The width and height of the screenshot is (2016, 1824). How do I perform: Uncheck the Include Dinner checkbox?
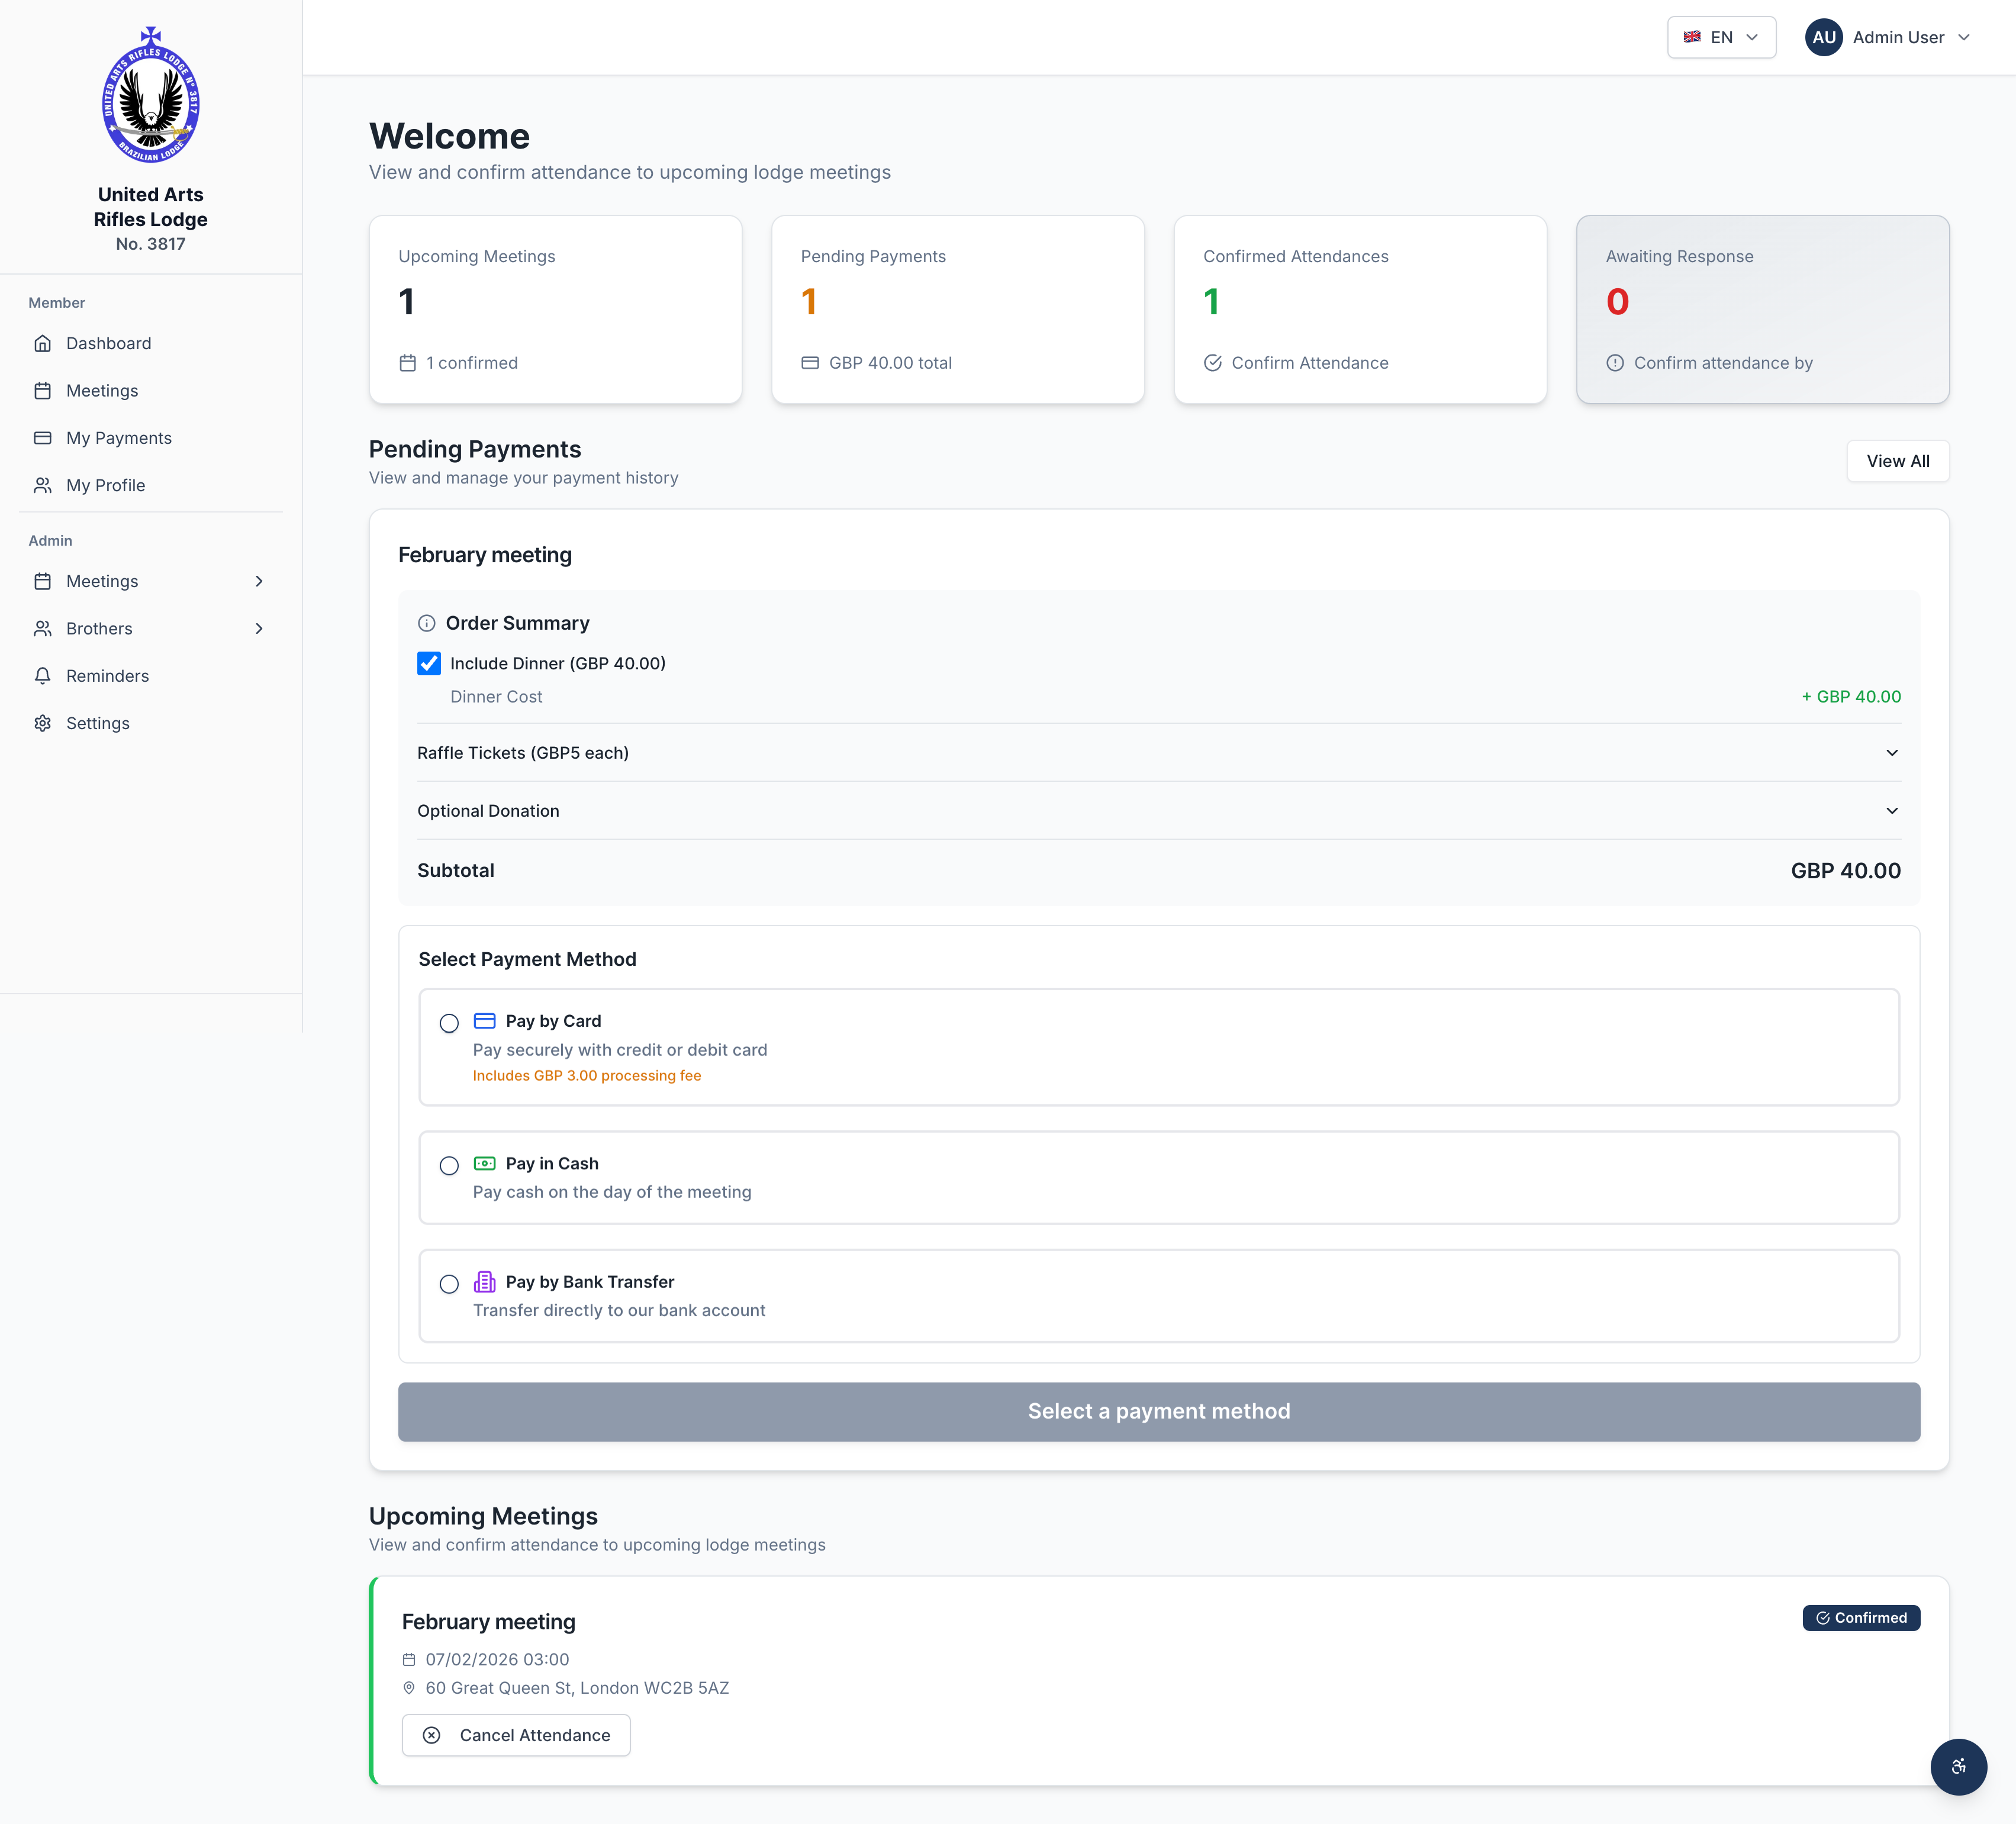(x=429, y=663)
